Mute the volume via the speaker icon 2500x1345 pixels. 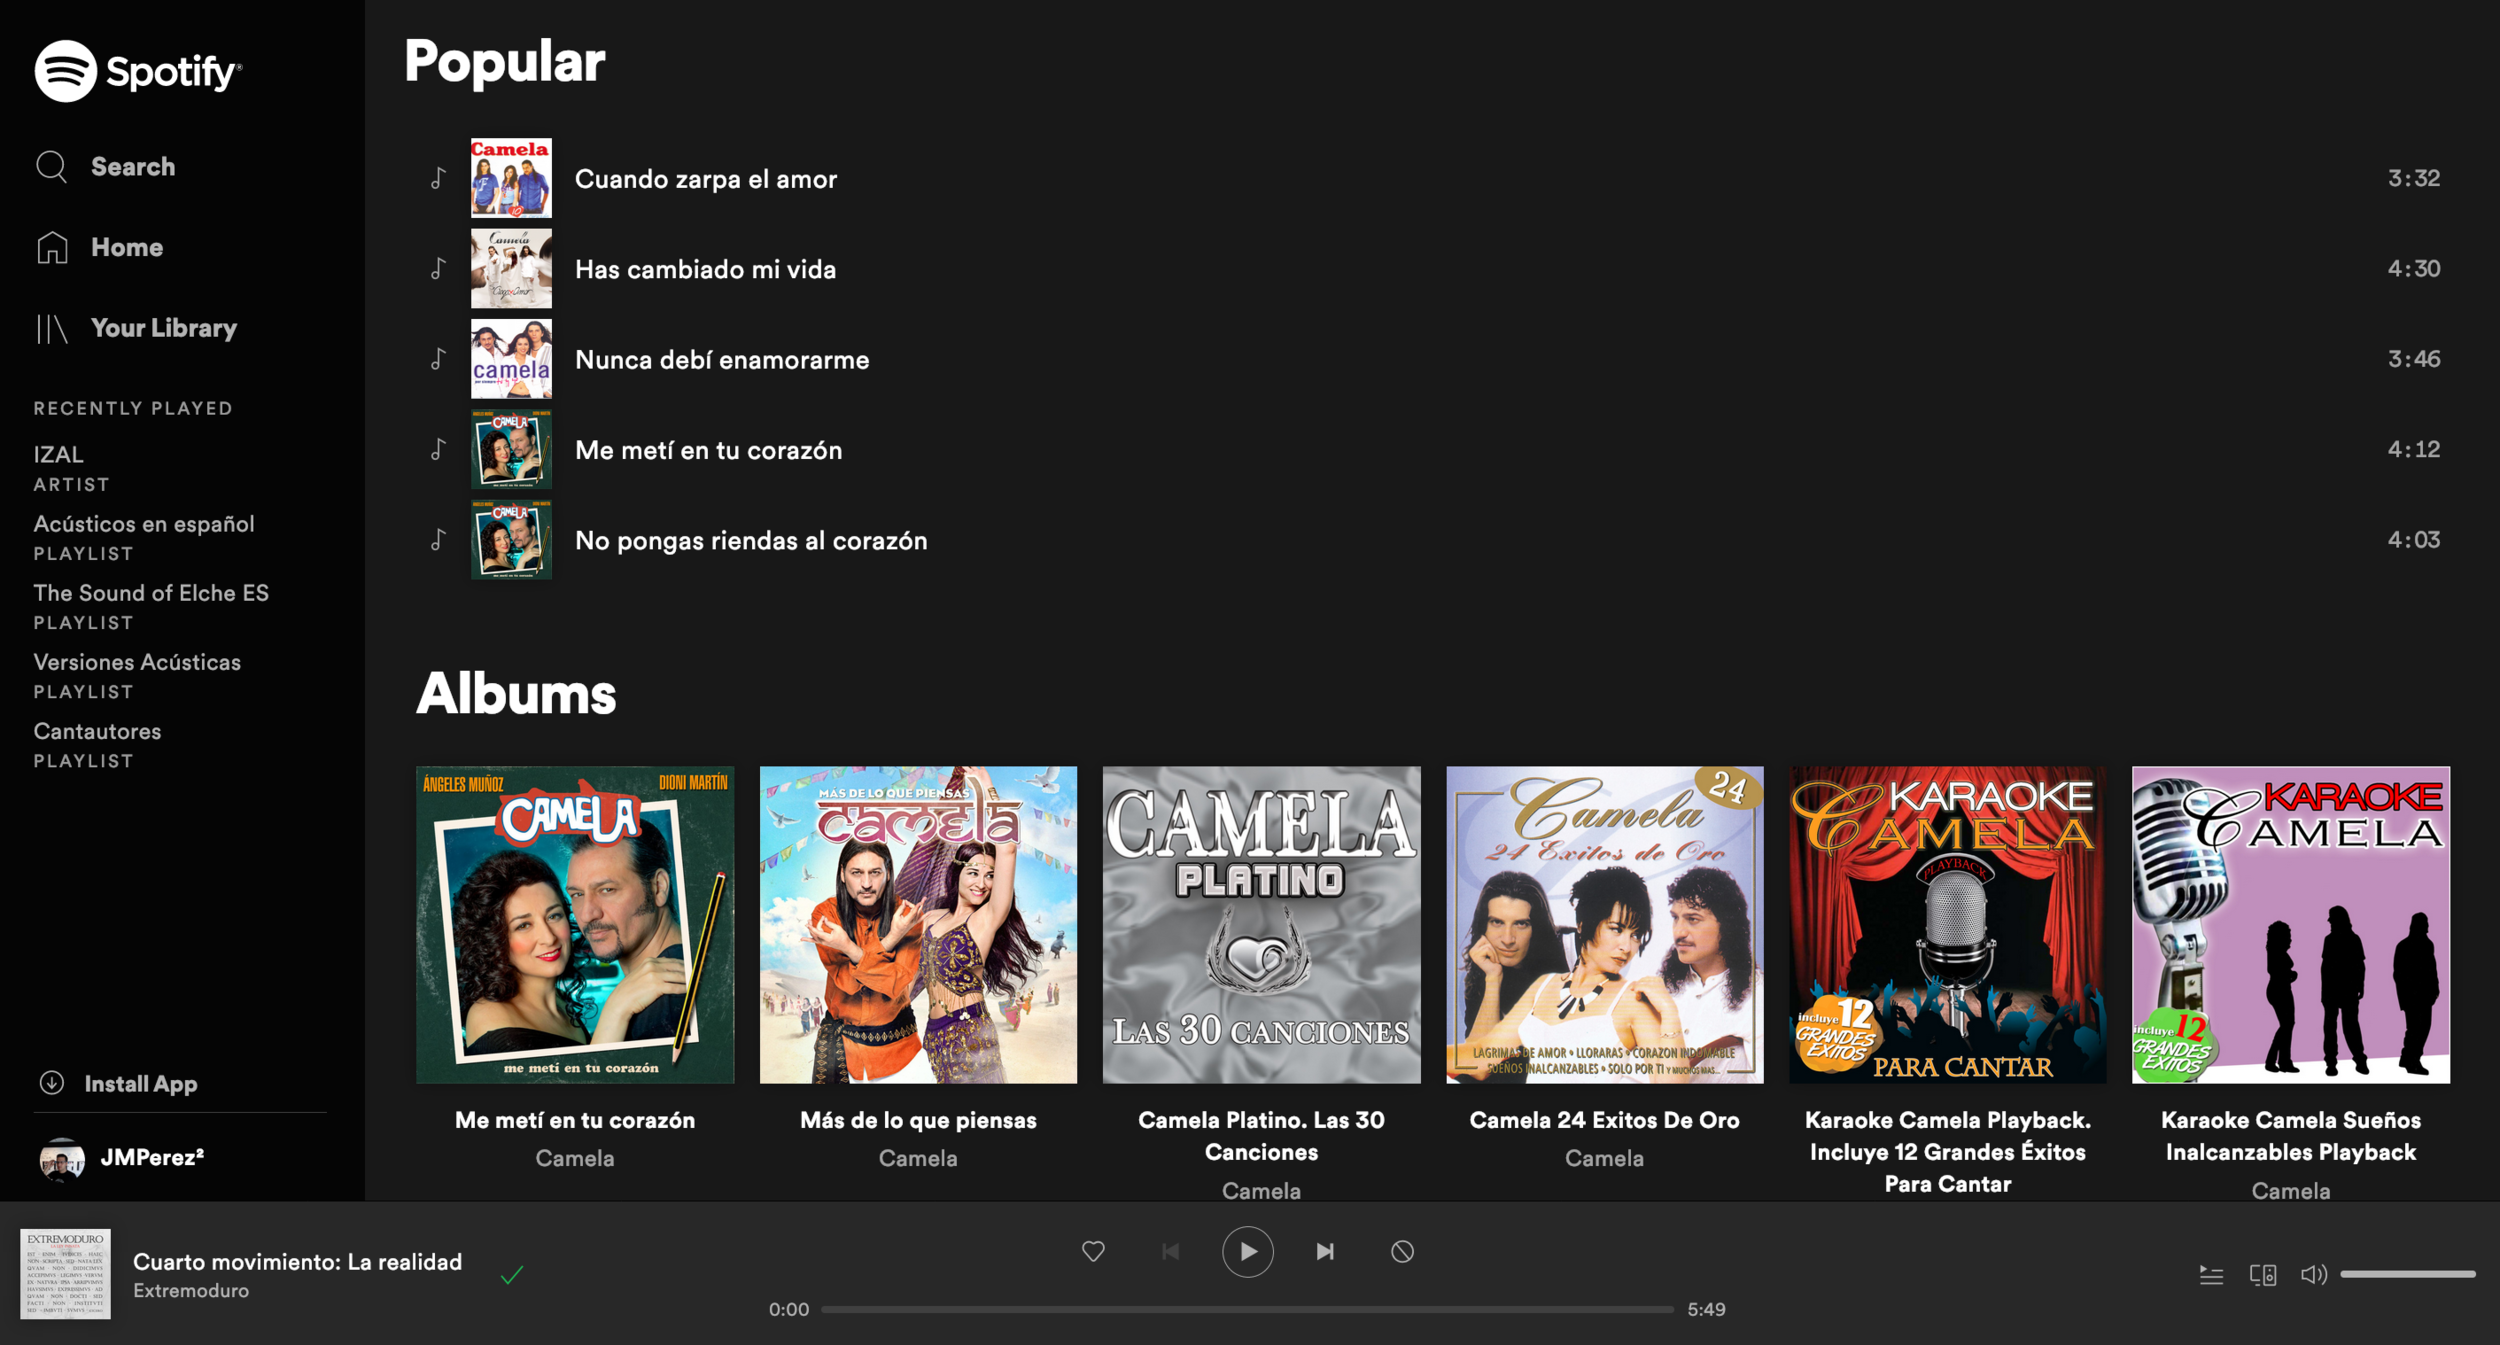(x=2313, y=1275)
